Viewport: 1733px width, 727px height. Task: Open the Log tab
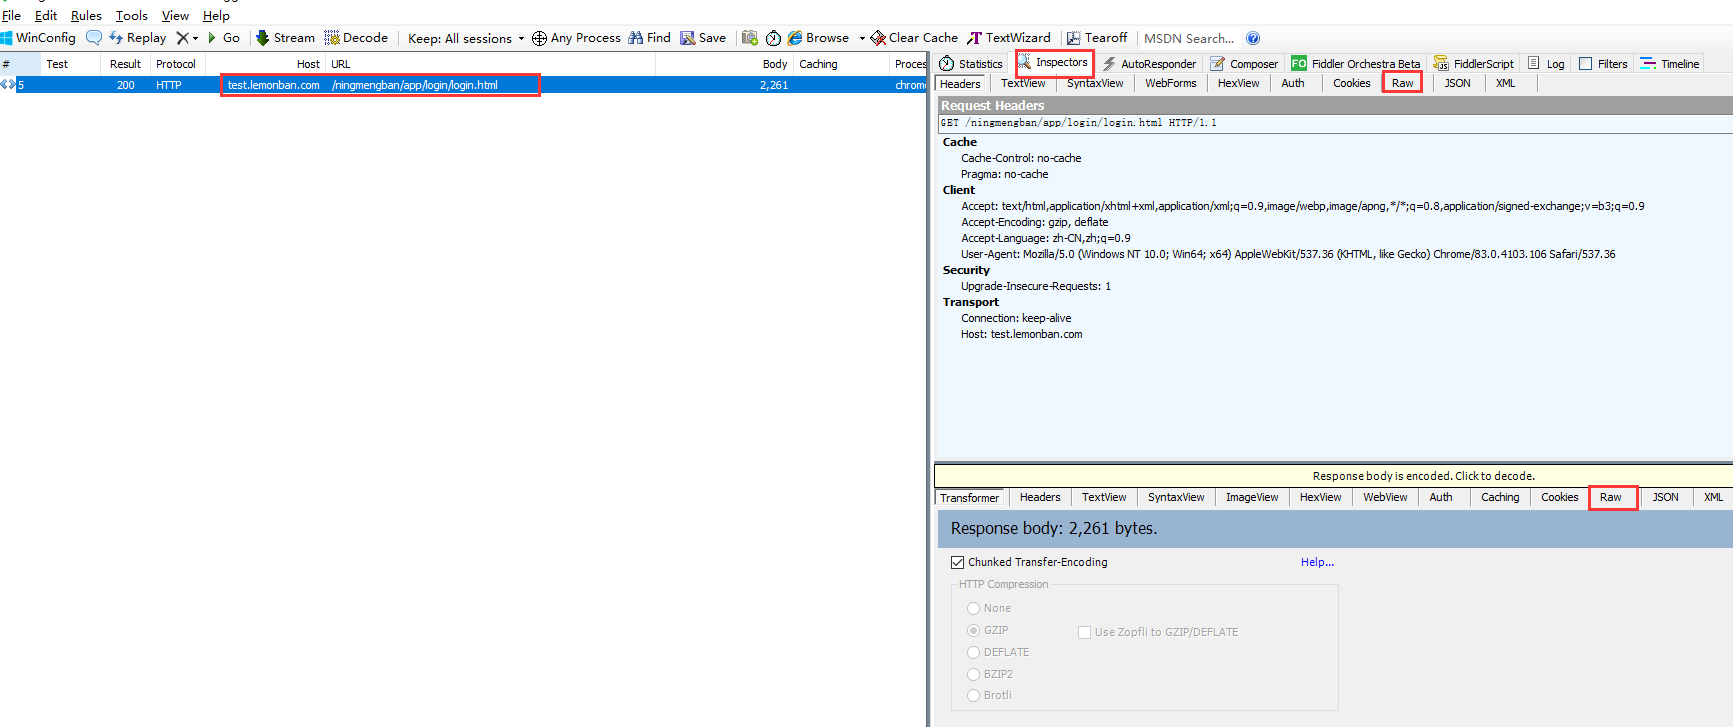point(1546,64)
